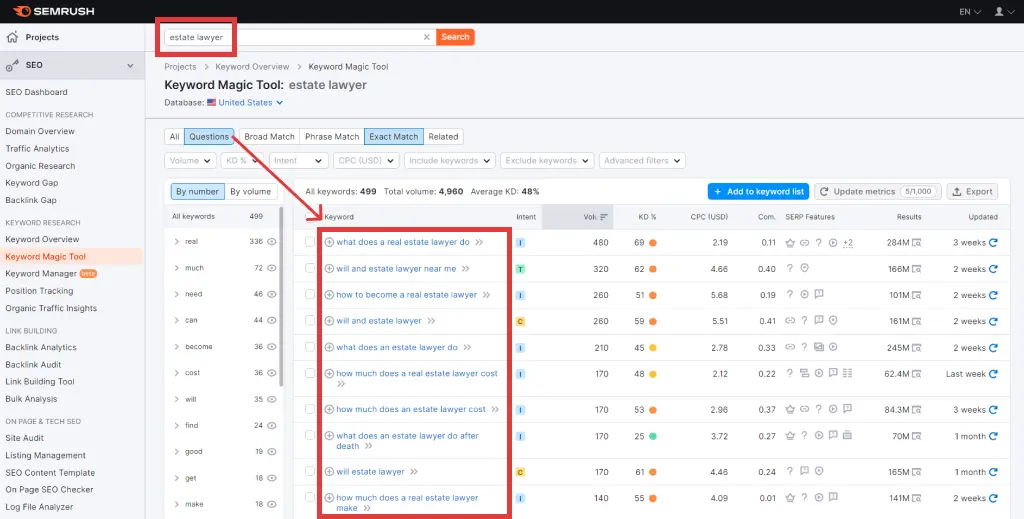Image resolution: width=1024 pixels, height=519 pixels.
Task: Expand the 'become' keyword group
Action: click(176, 347)
